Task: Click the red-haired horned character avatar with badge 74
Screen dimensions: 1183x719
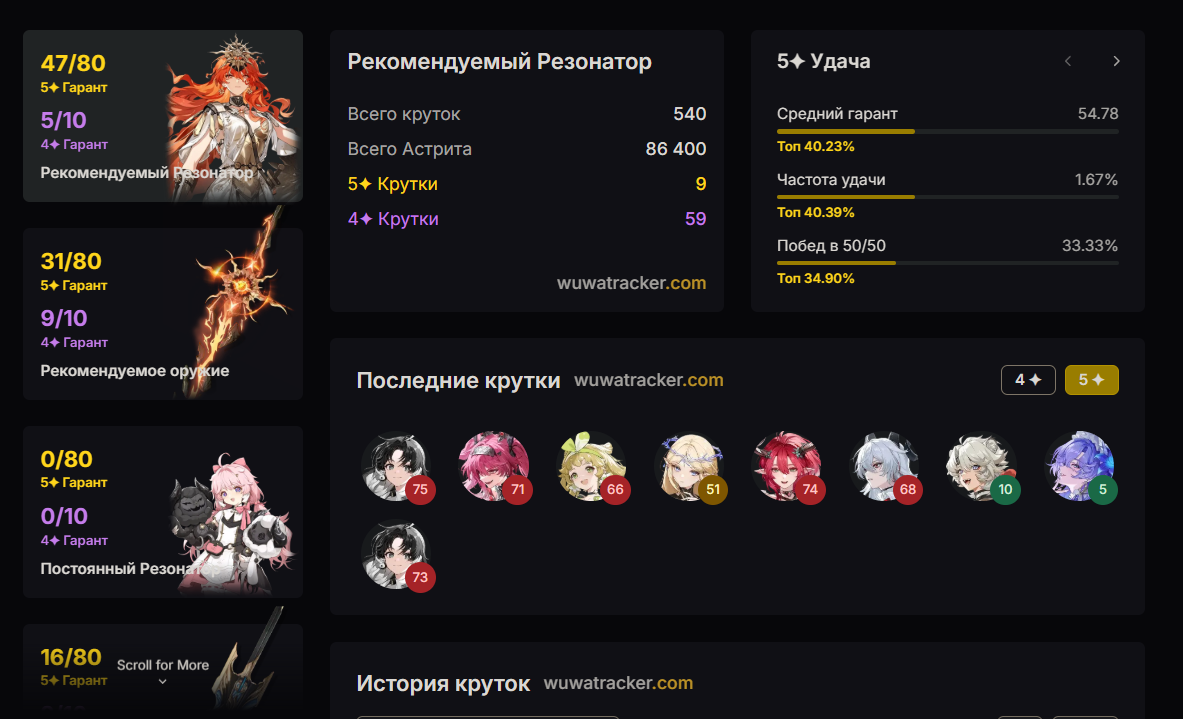Action: click(x=787, y=467)
